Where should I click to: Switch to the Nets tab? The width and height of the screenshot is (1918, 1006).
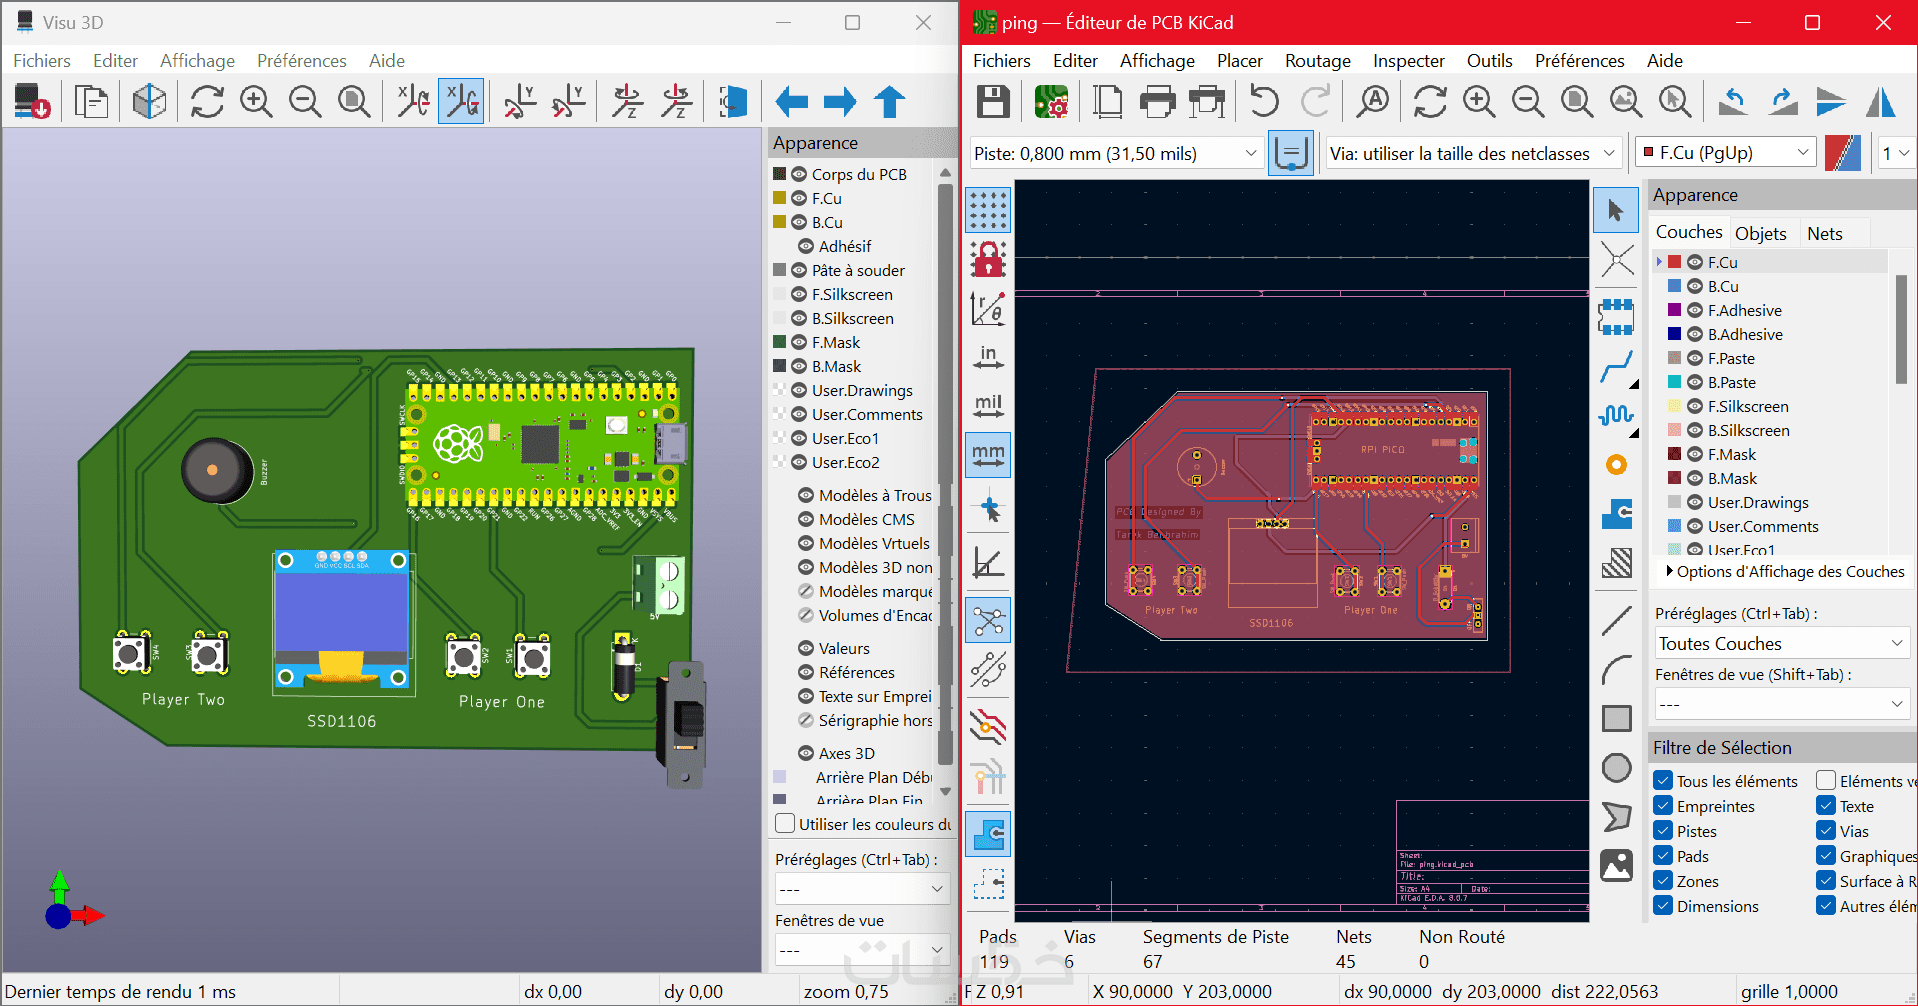(x=1824, y=233)
